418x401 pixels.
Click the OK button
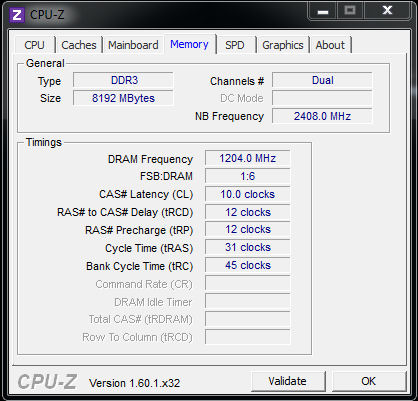pyautogui.click(x=369, y=381)
